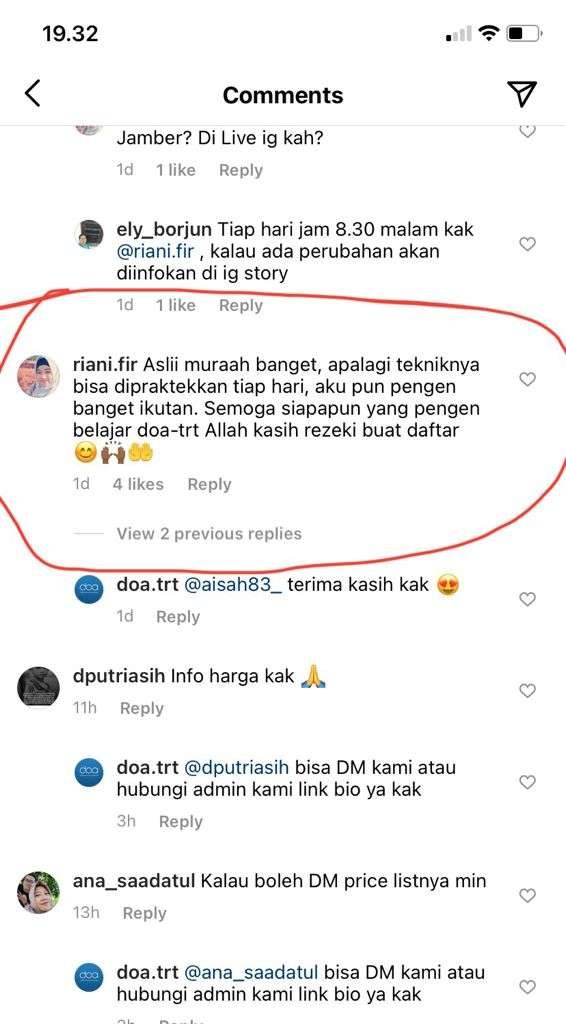Open dputriasih's dark profile avatar

38,686
